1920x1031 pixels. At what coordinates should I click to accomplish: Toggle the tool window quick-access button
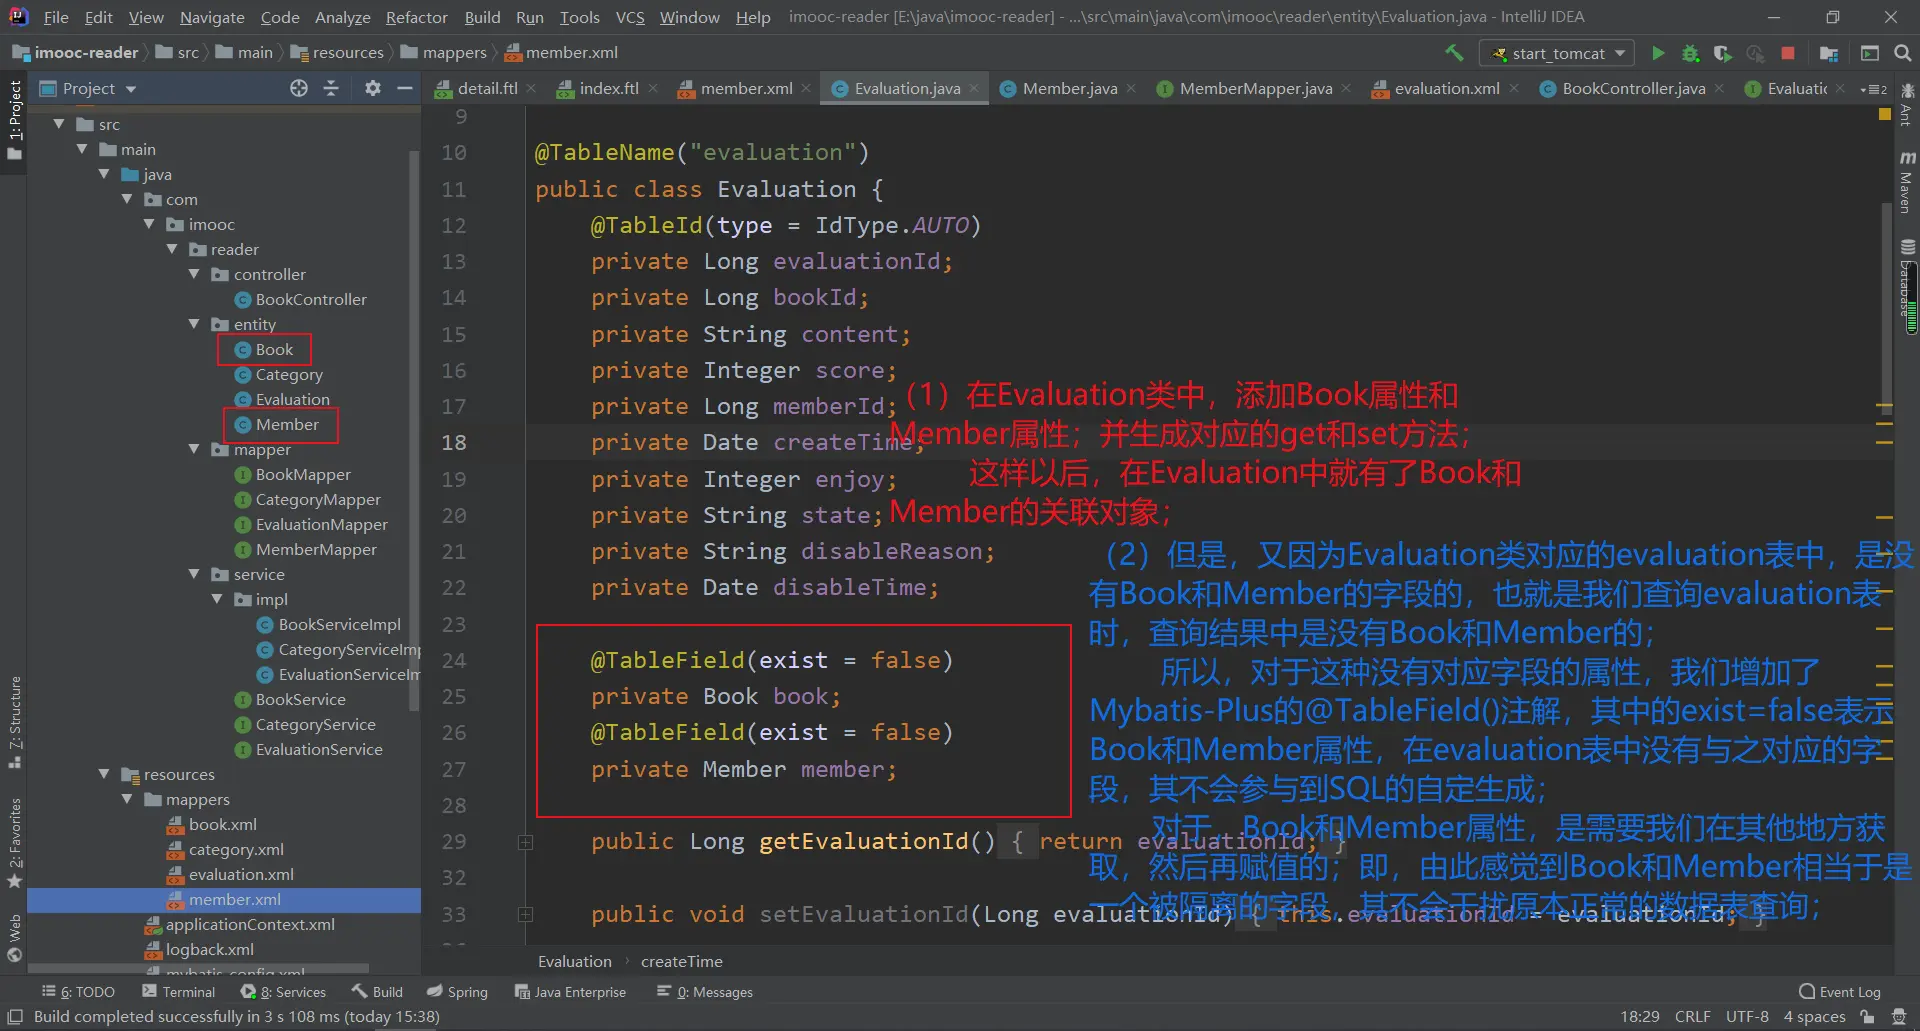click(x=15, y=1016)
